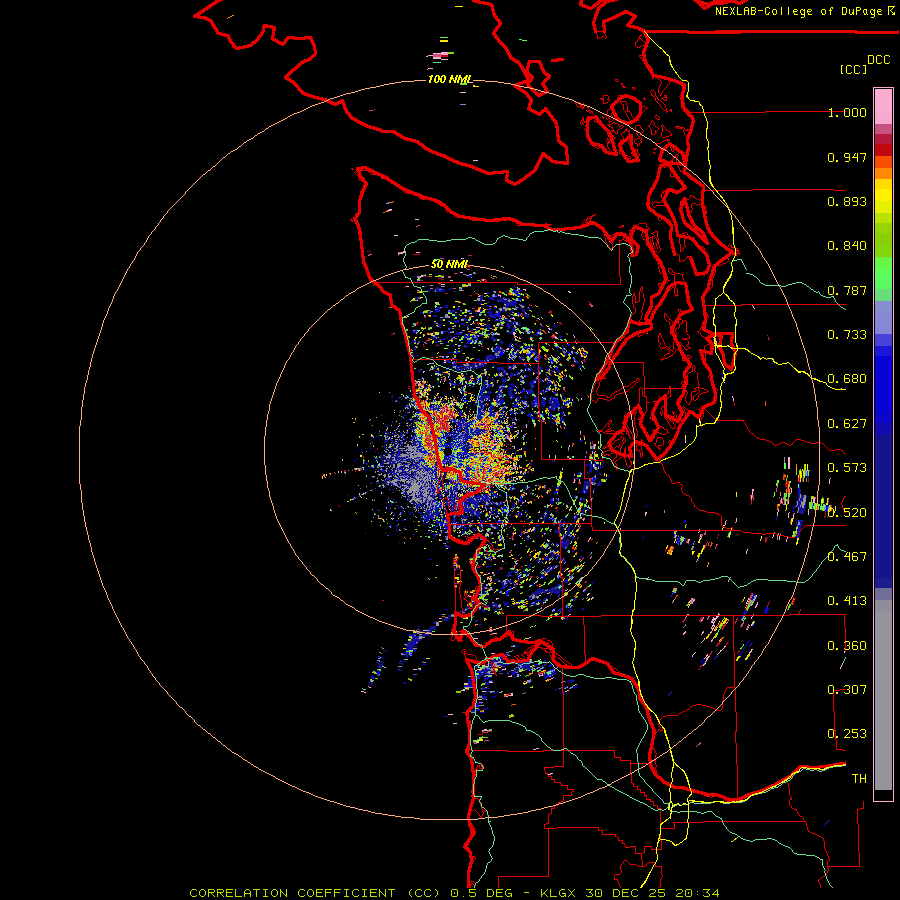Select the 0.627 scale value

pyautogui.click(x=847, y=424)
